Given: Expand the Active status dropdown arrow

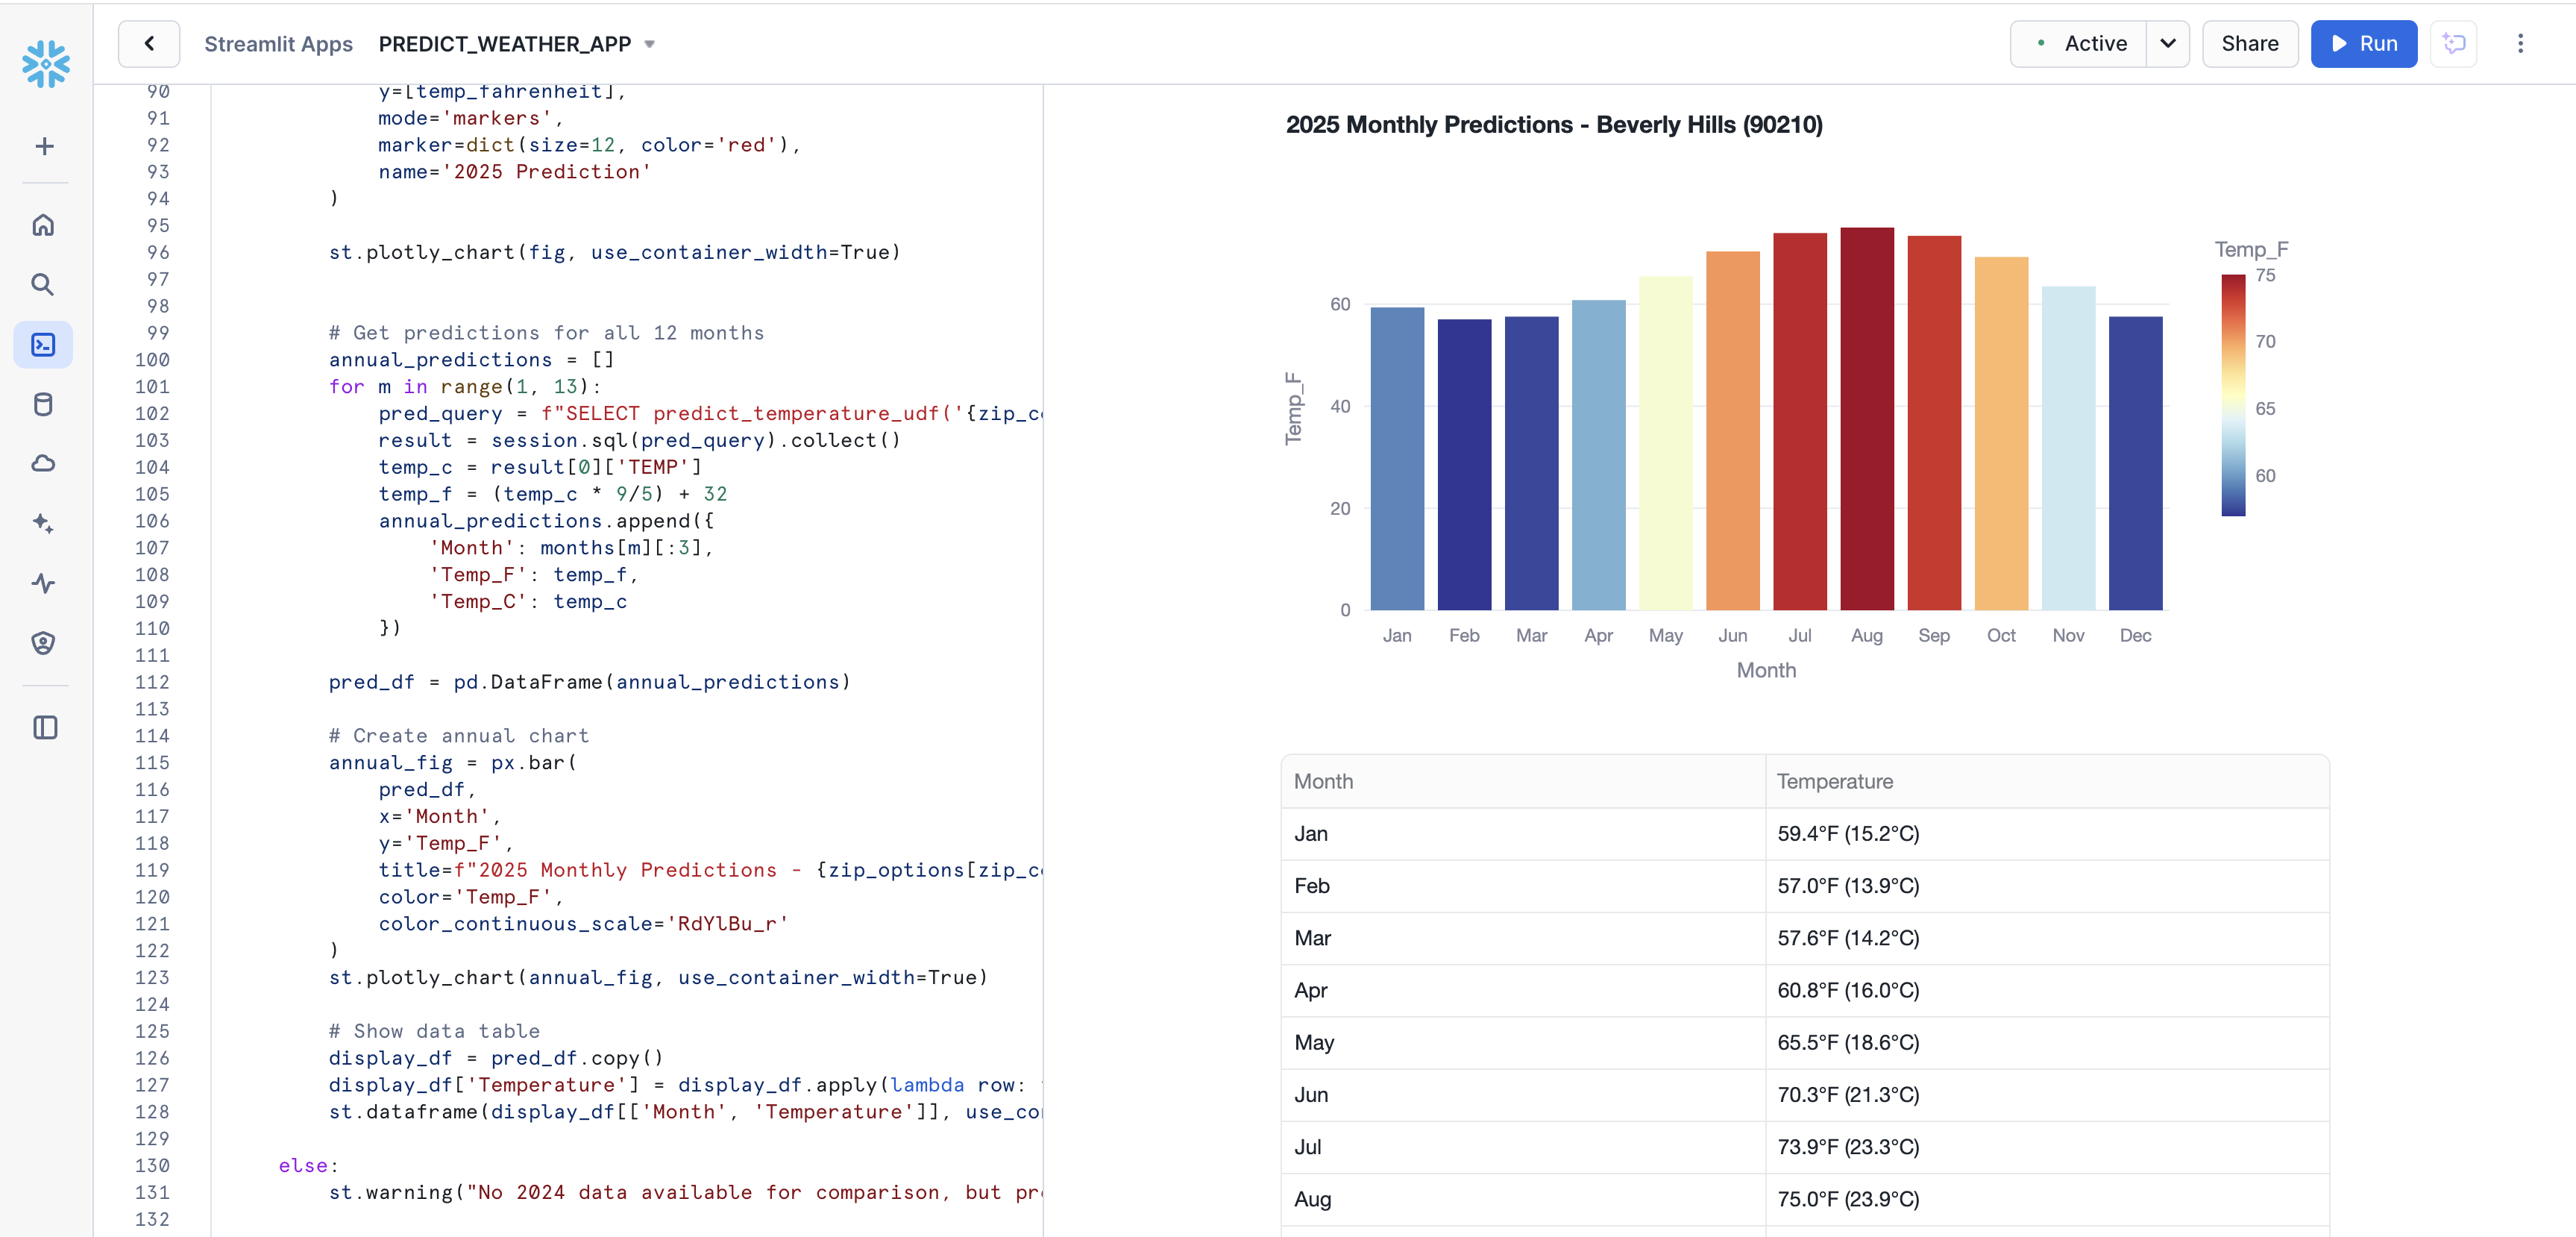Looking at the screenshot, I should point(2167,44).
